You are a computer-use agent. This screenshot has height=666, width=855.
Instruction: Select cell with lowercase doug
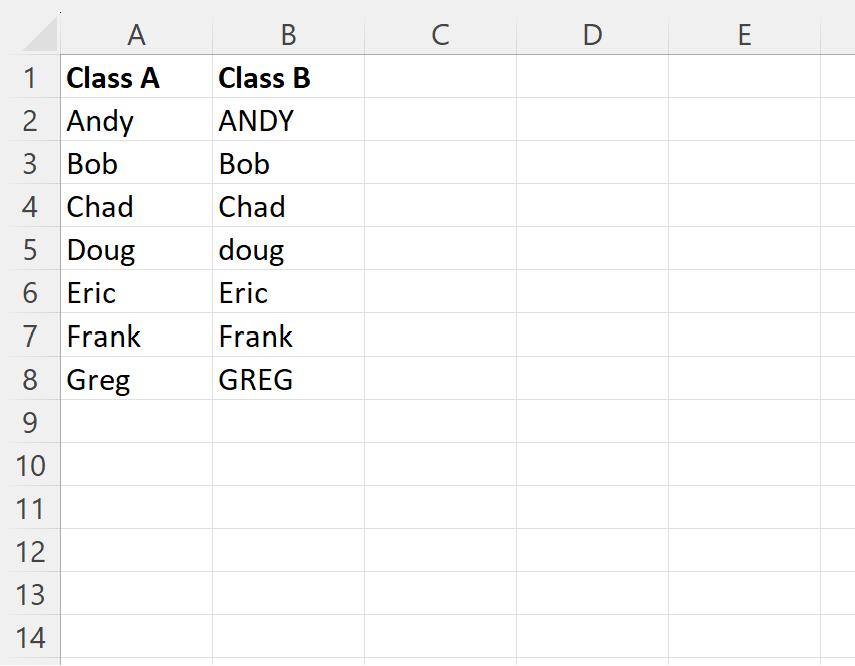tap(288, 249)
